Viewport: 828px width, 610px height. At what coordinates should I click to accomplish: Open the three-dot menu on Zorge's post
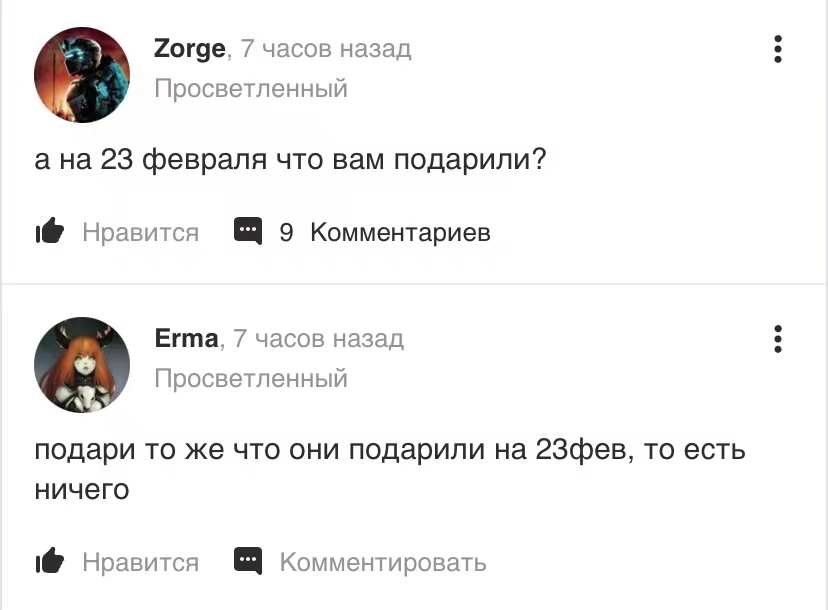click(777, 49)
